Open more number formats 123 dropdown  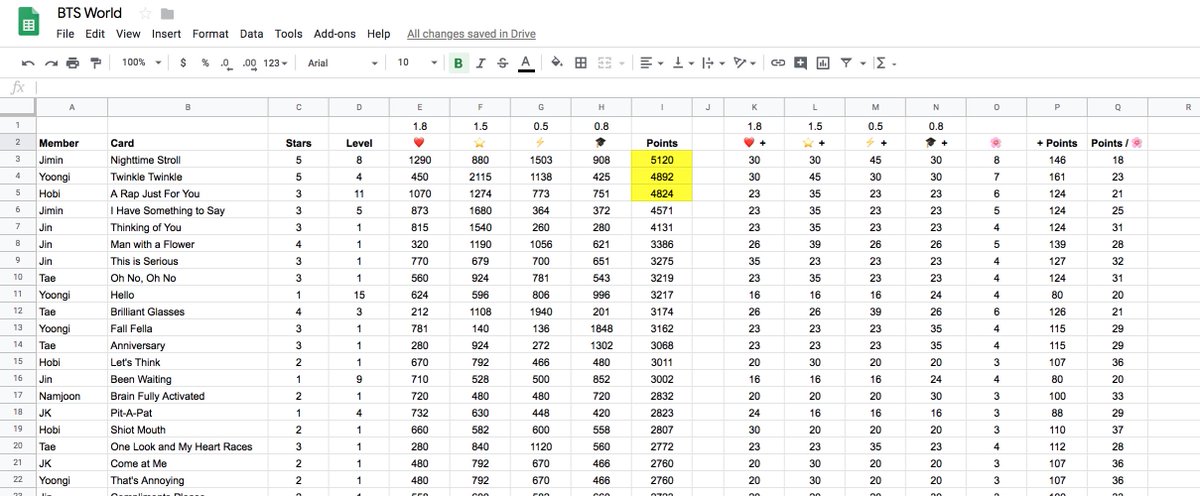[x=276, y=63]
